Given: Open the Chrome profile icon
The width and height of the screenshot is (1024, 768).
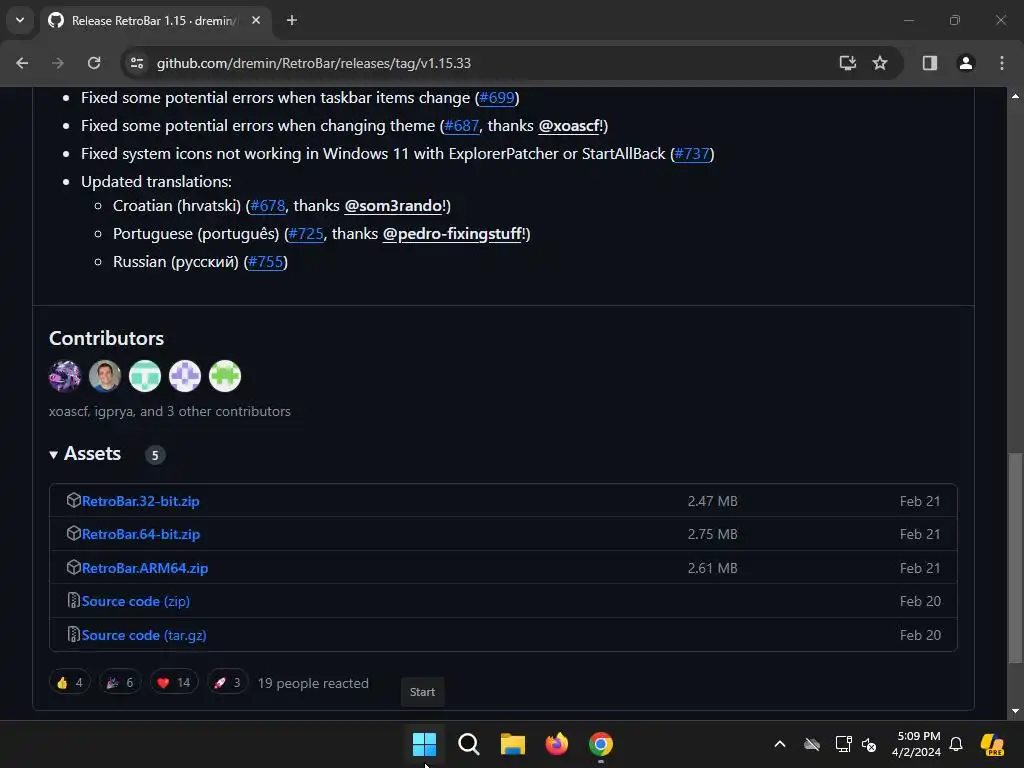Looking at the screenshot, I should (x=966, y=63).
